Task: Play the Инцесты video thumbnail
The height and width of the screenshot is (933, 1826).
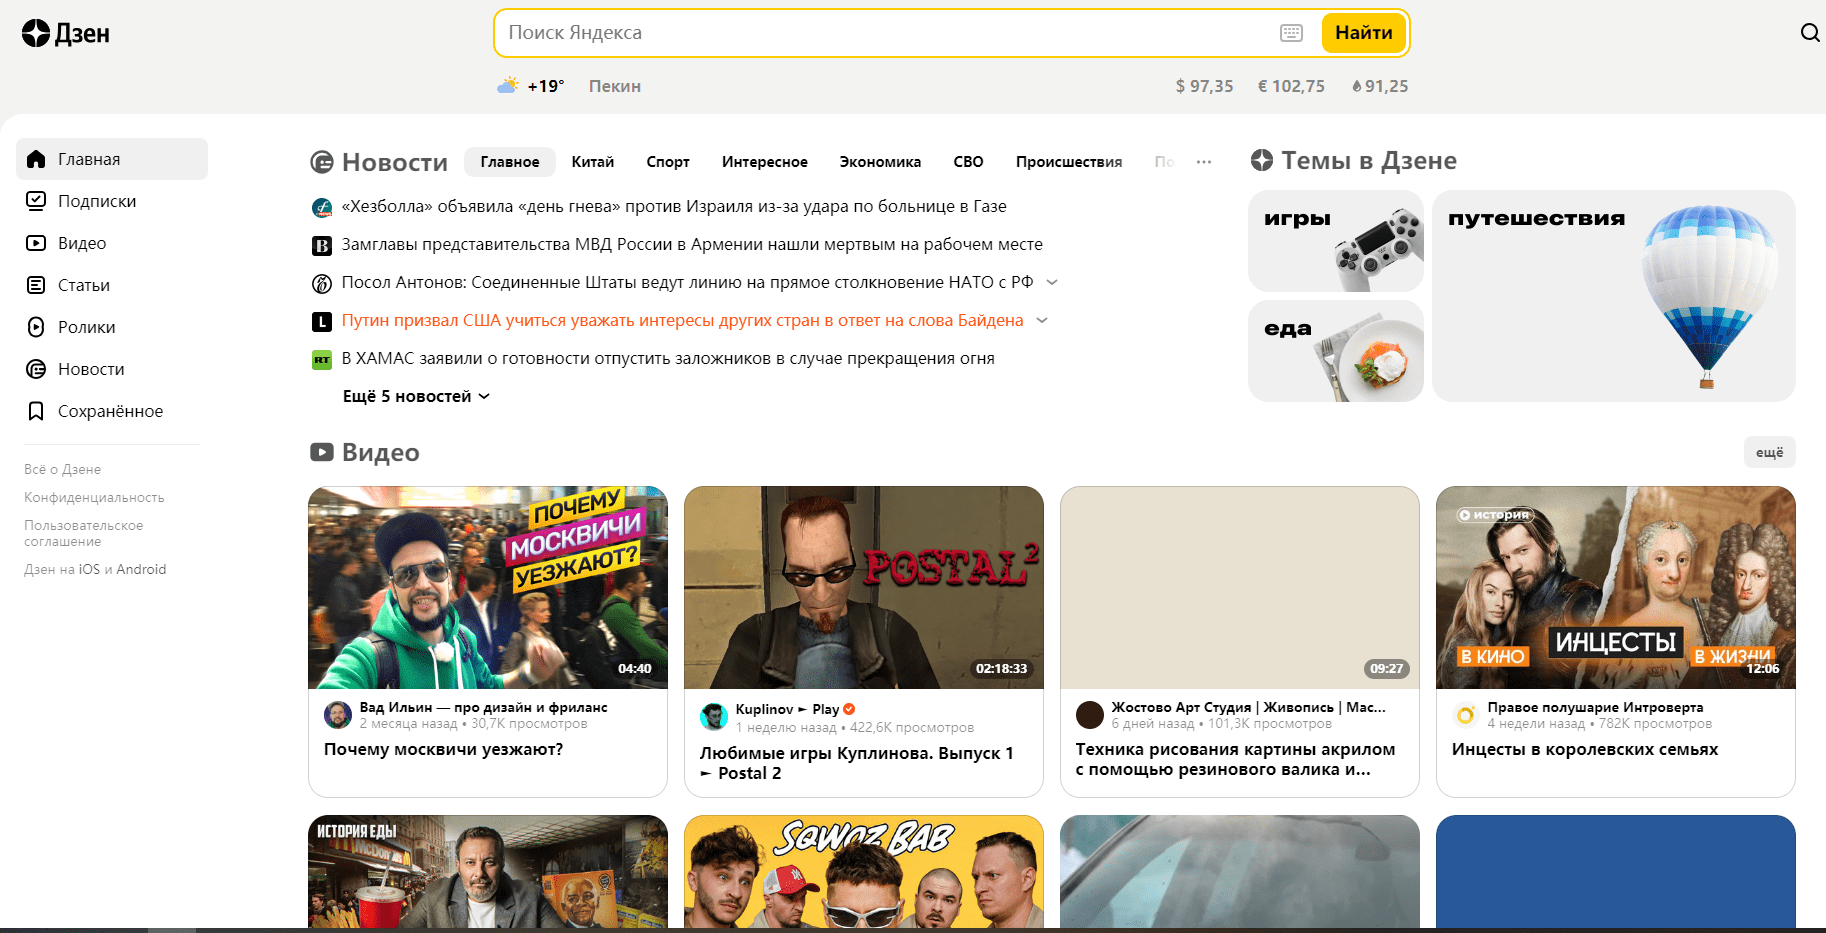Action: click(1616, 588)
